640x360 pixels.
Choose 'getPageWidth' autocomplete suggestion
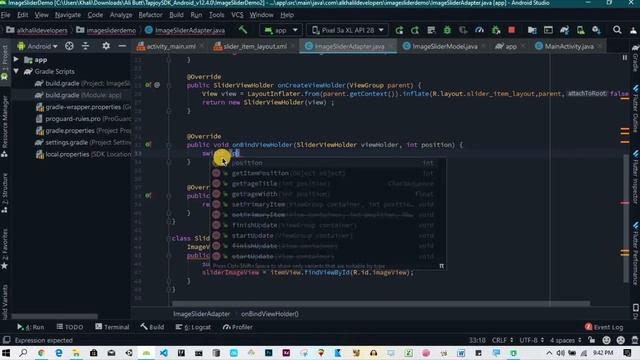pos(328,194)
